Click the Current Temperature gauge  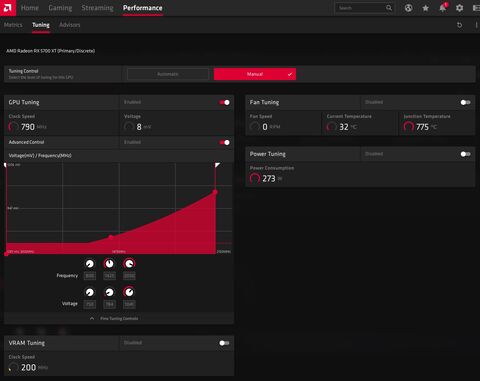click(x=332, y=127)
